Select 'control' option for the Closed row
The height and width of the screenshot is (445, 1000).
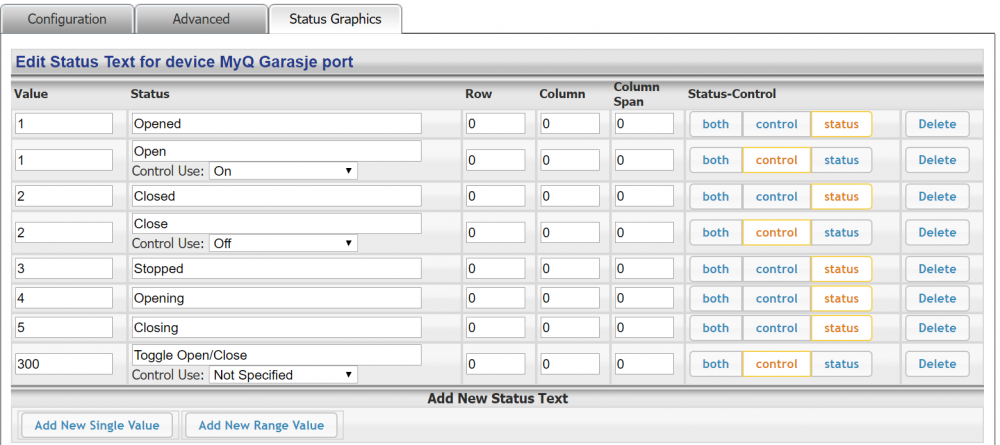(x=776, y=197)
